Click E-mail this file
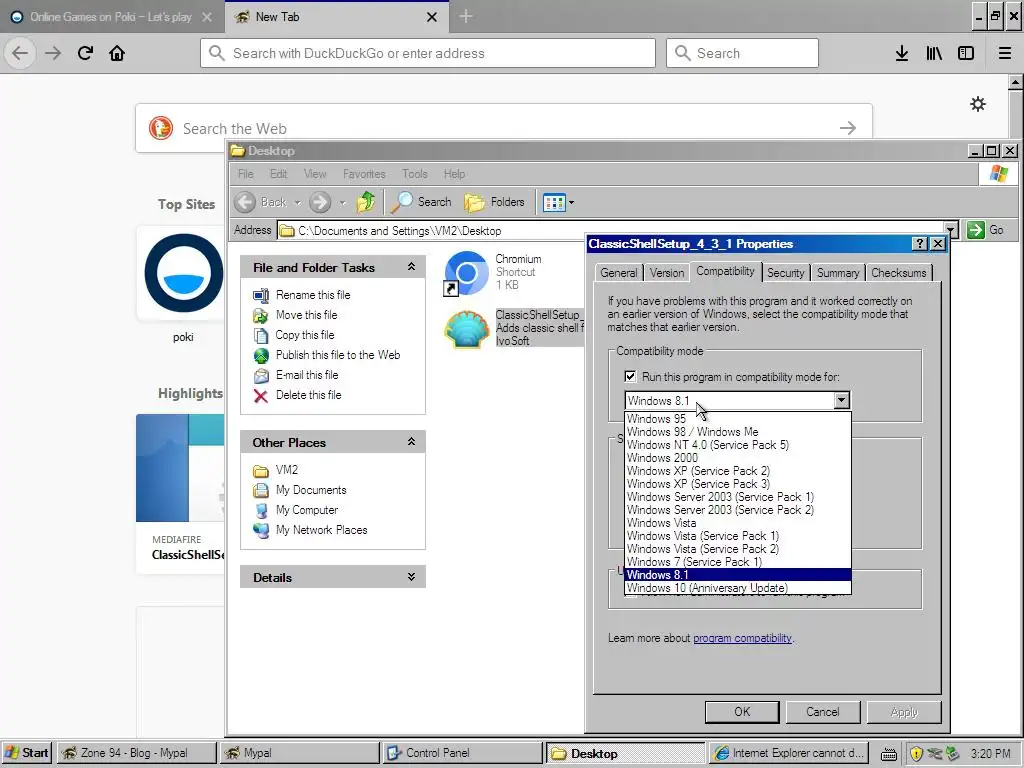Screen dimensions: 1024x768 tap(307, 375)
